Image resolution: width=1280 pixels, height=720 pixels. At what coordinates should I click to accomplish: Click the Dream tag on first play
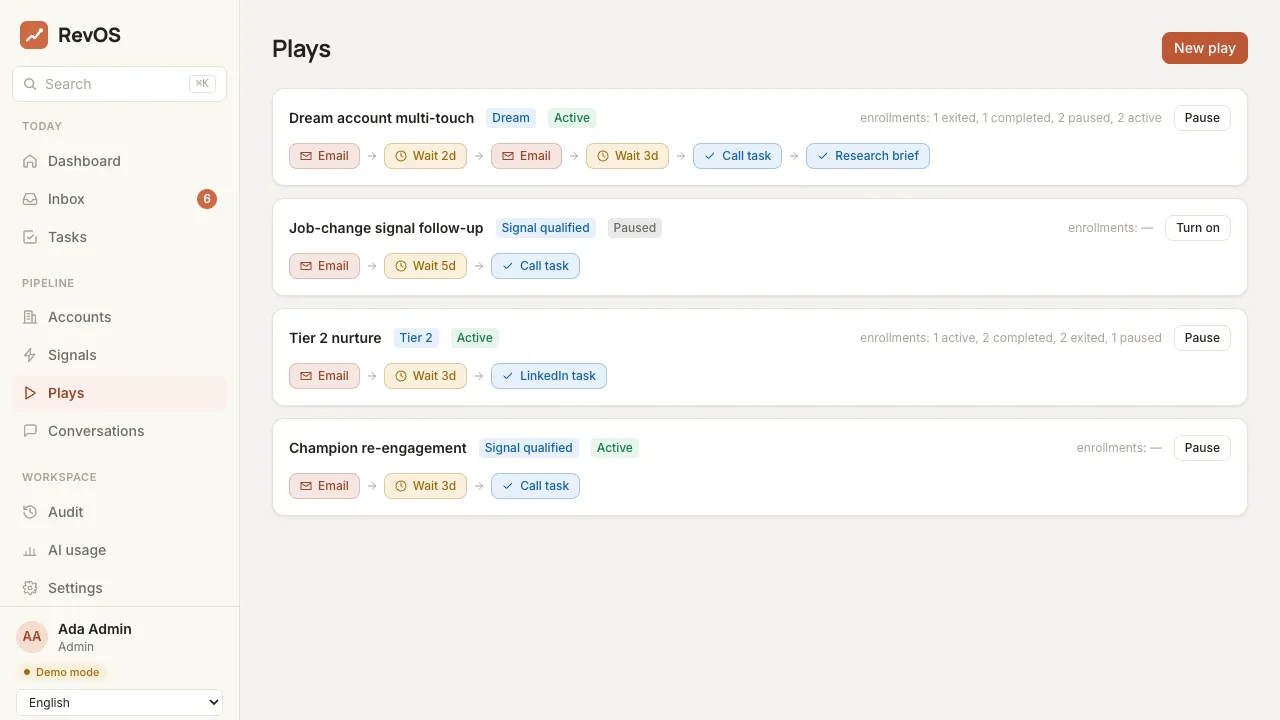tap(511, 118)
